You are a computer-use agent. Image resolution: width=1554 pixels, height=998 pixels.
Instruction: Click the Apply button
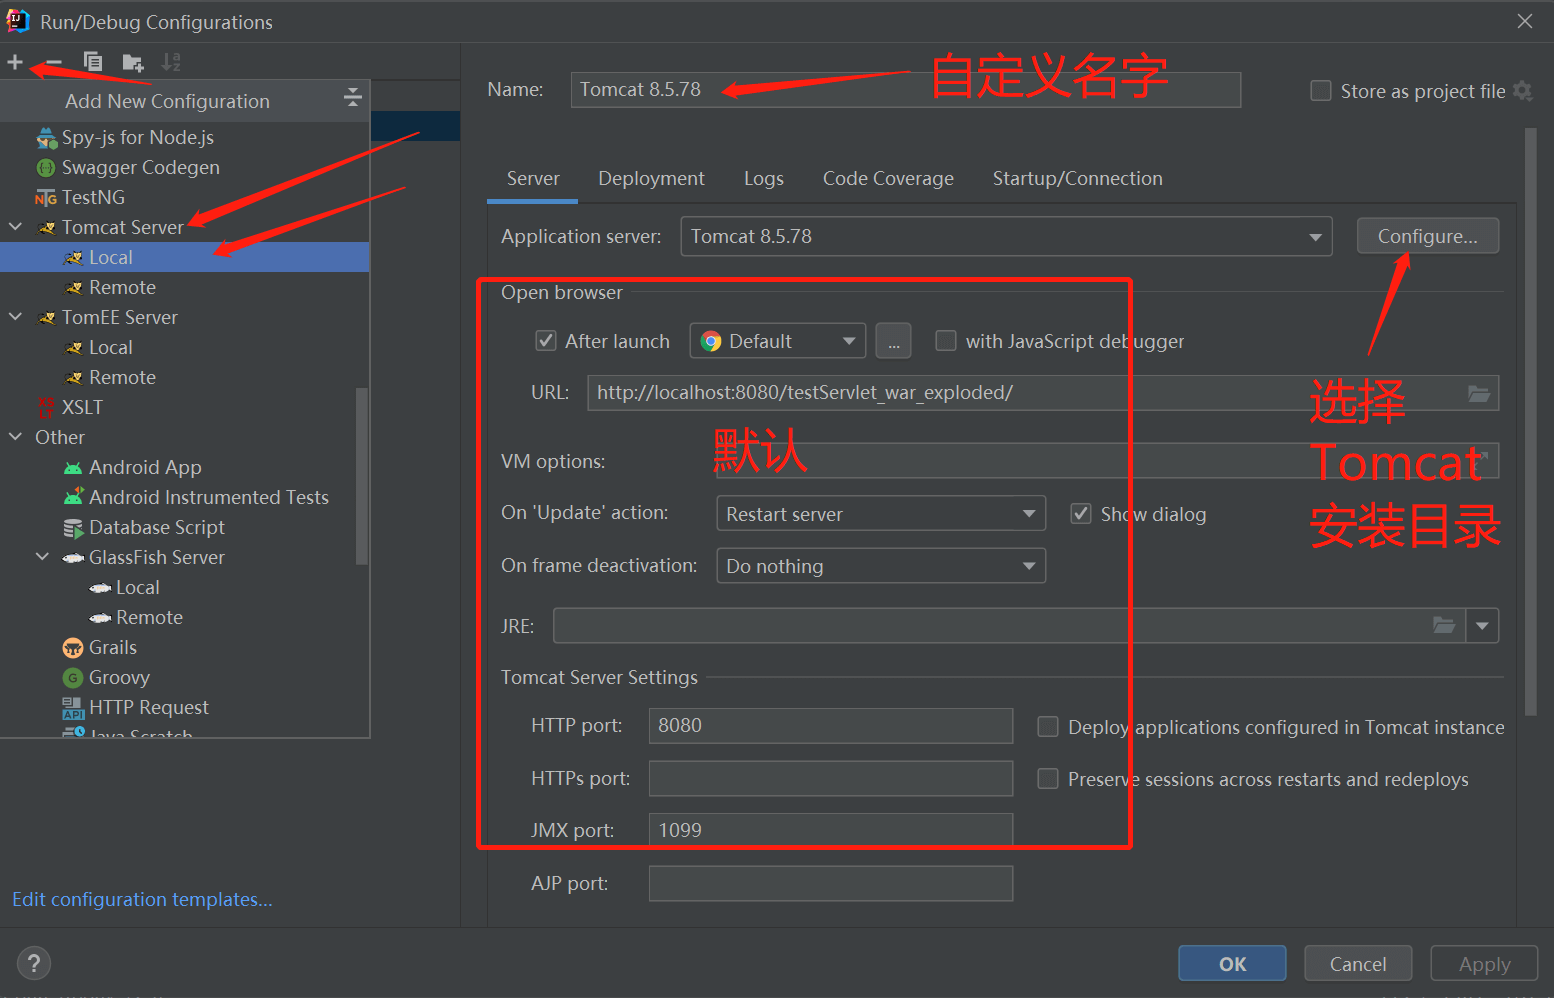pos(1484,964)
